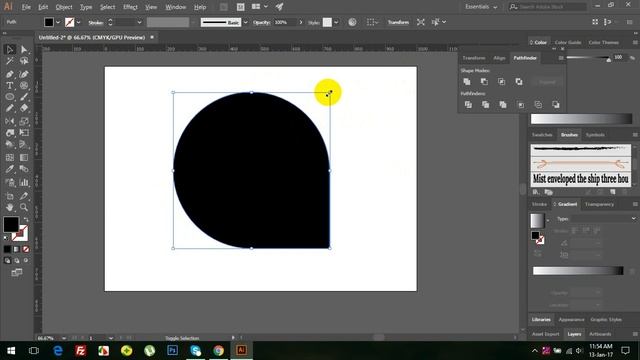
Task: Open the Effect menu
Action: pyautogui.click(x=130, y=7)
